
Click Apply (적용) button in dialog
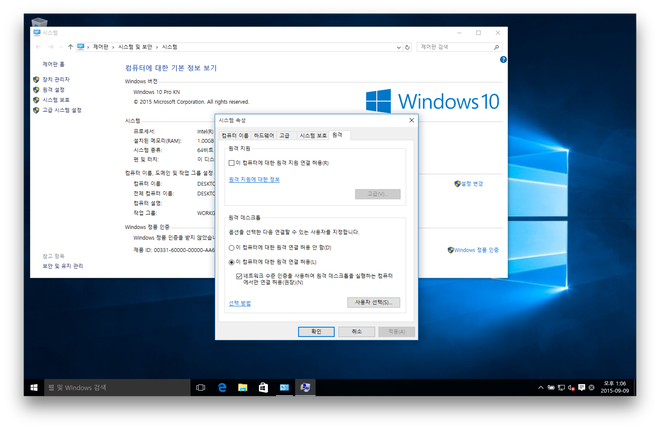tap(397, 332)
